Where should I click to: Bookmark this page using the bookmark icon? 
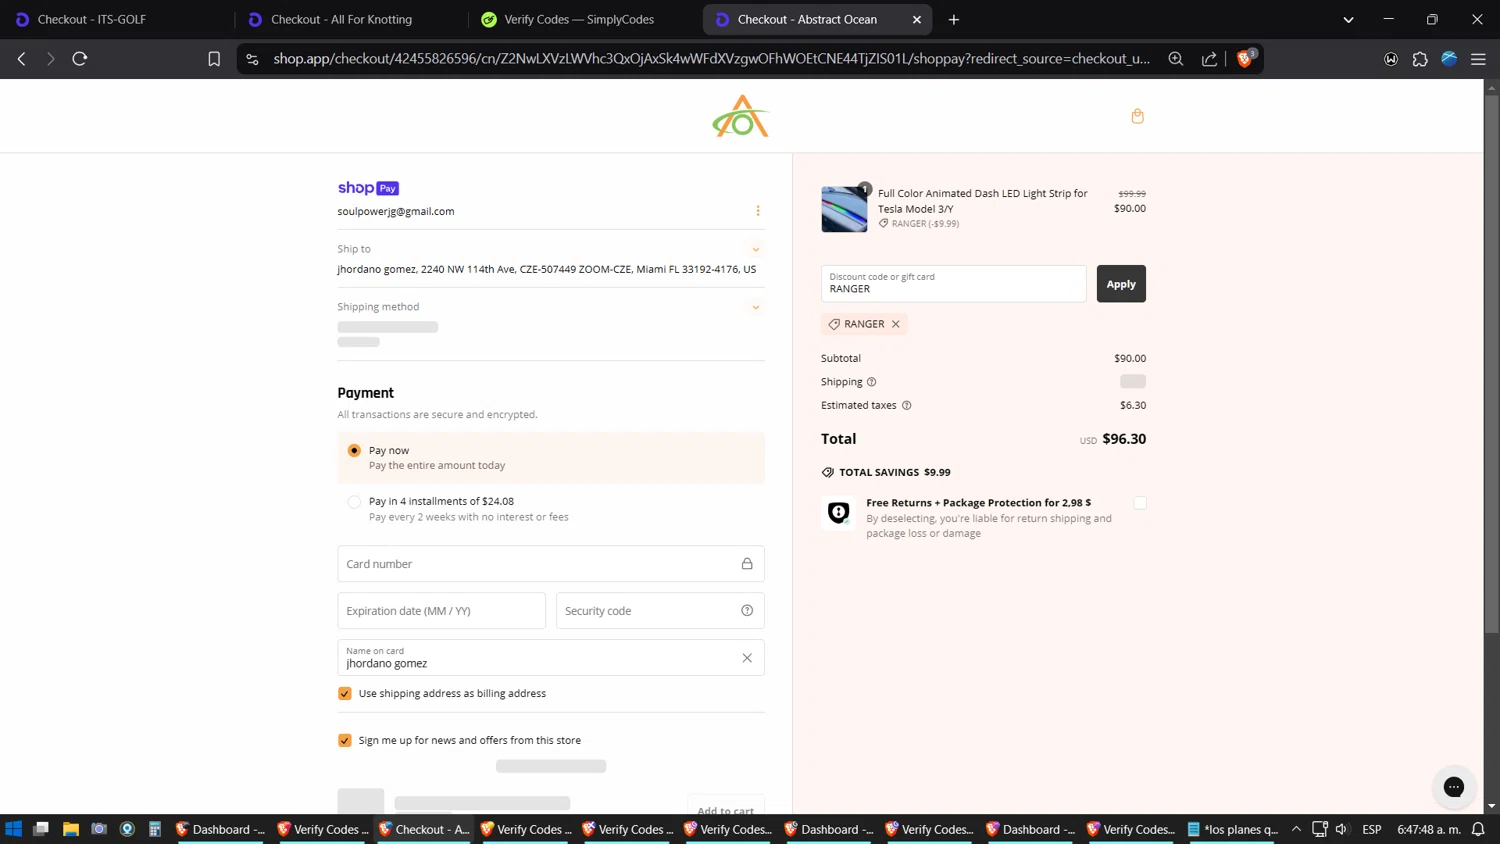tap(214, 59)
